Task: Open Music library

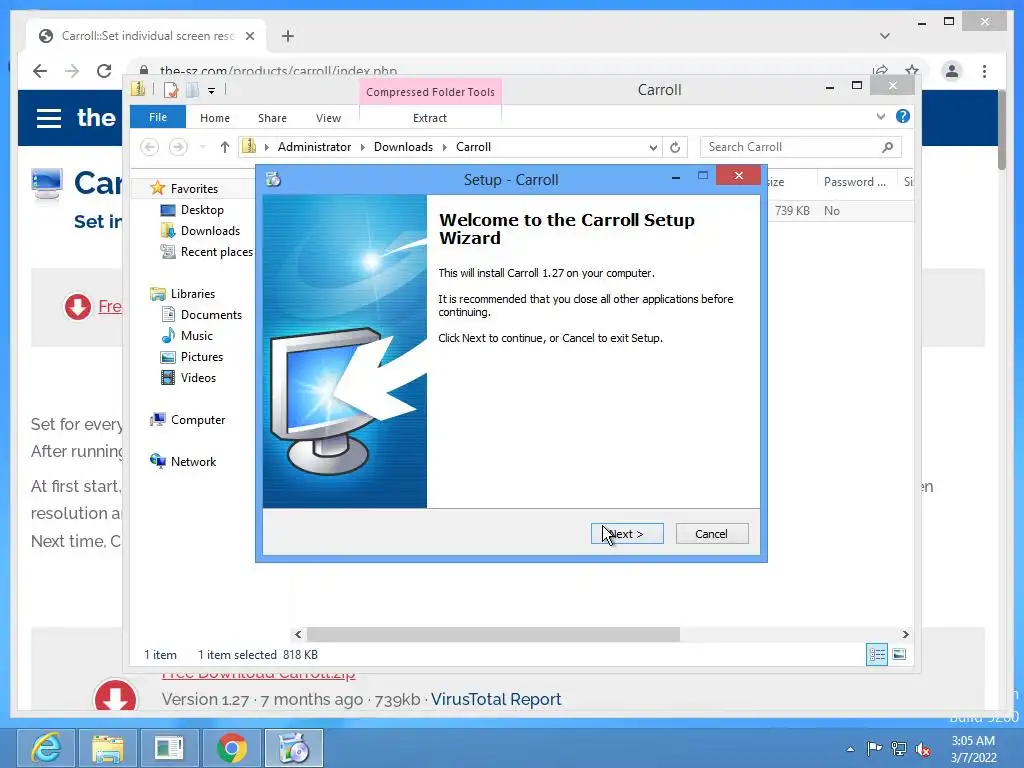Action: (197, 336)
